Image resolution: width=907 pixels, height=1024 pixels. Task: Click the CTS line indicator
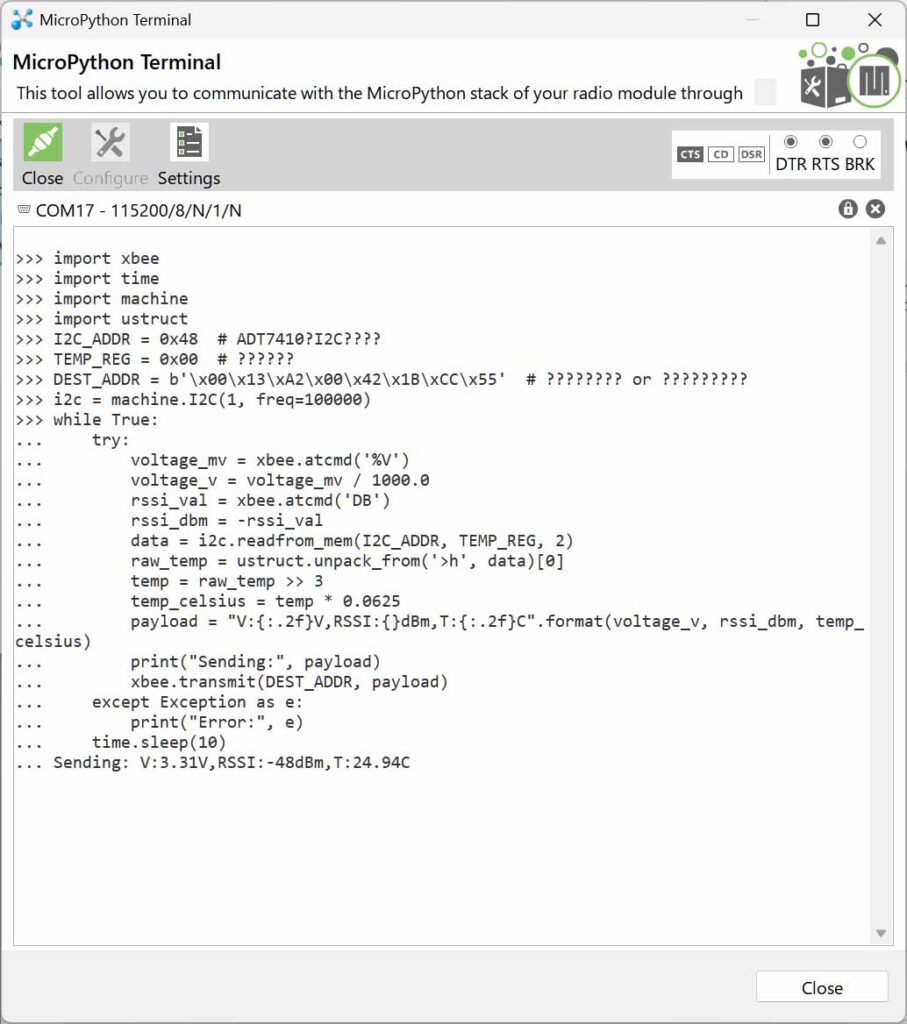690,154
